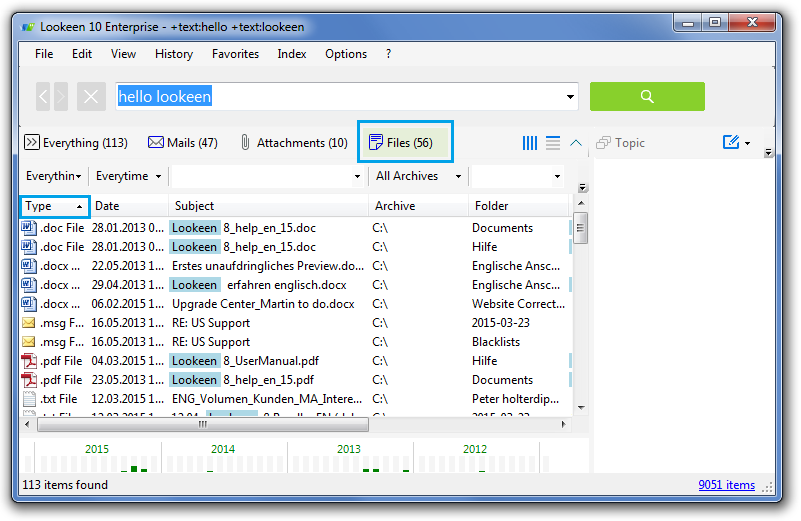Open the View menu
Image resolution: width=801 pixels, height=521 pixels.
124,54
